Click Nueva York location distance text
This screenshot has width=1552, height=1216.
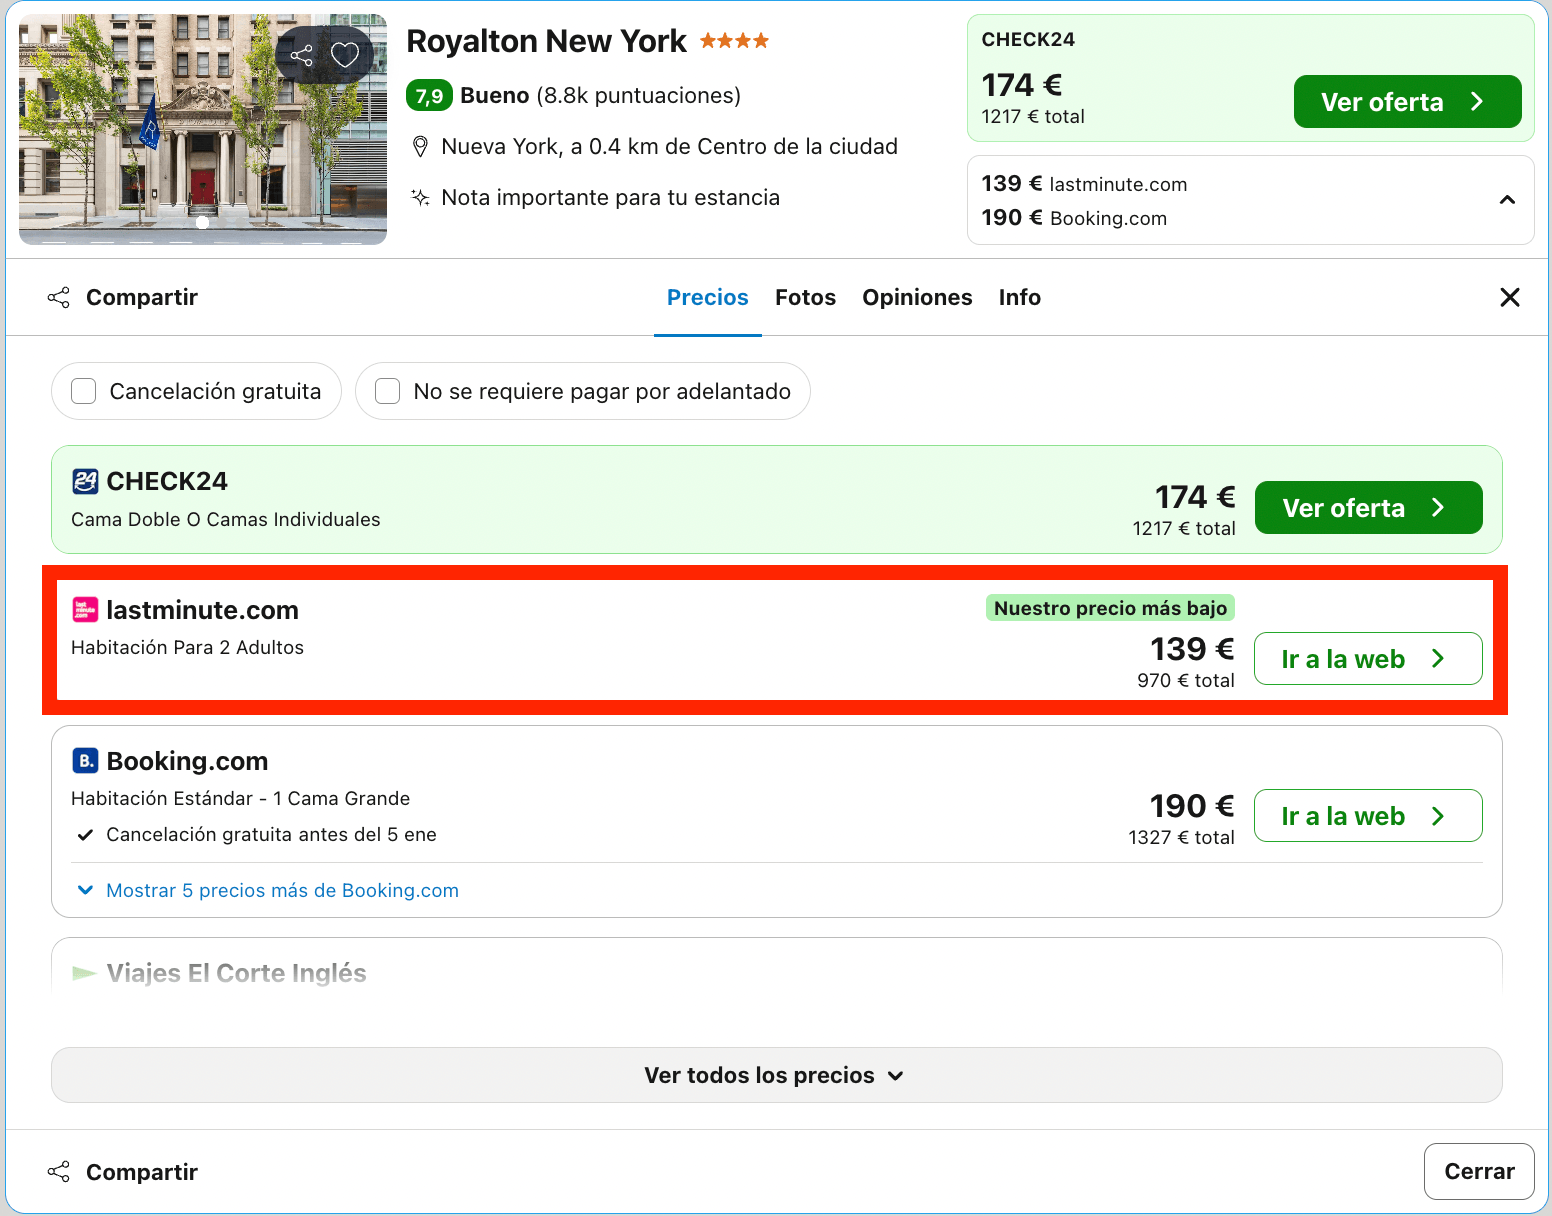[x=669, y=147]
